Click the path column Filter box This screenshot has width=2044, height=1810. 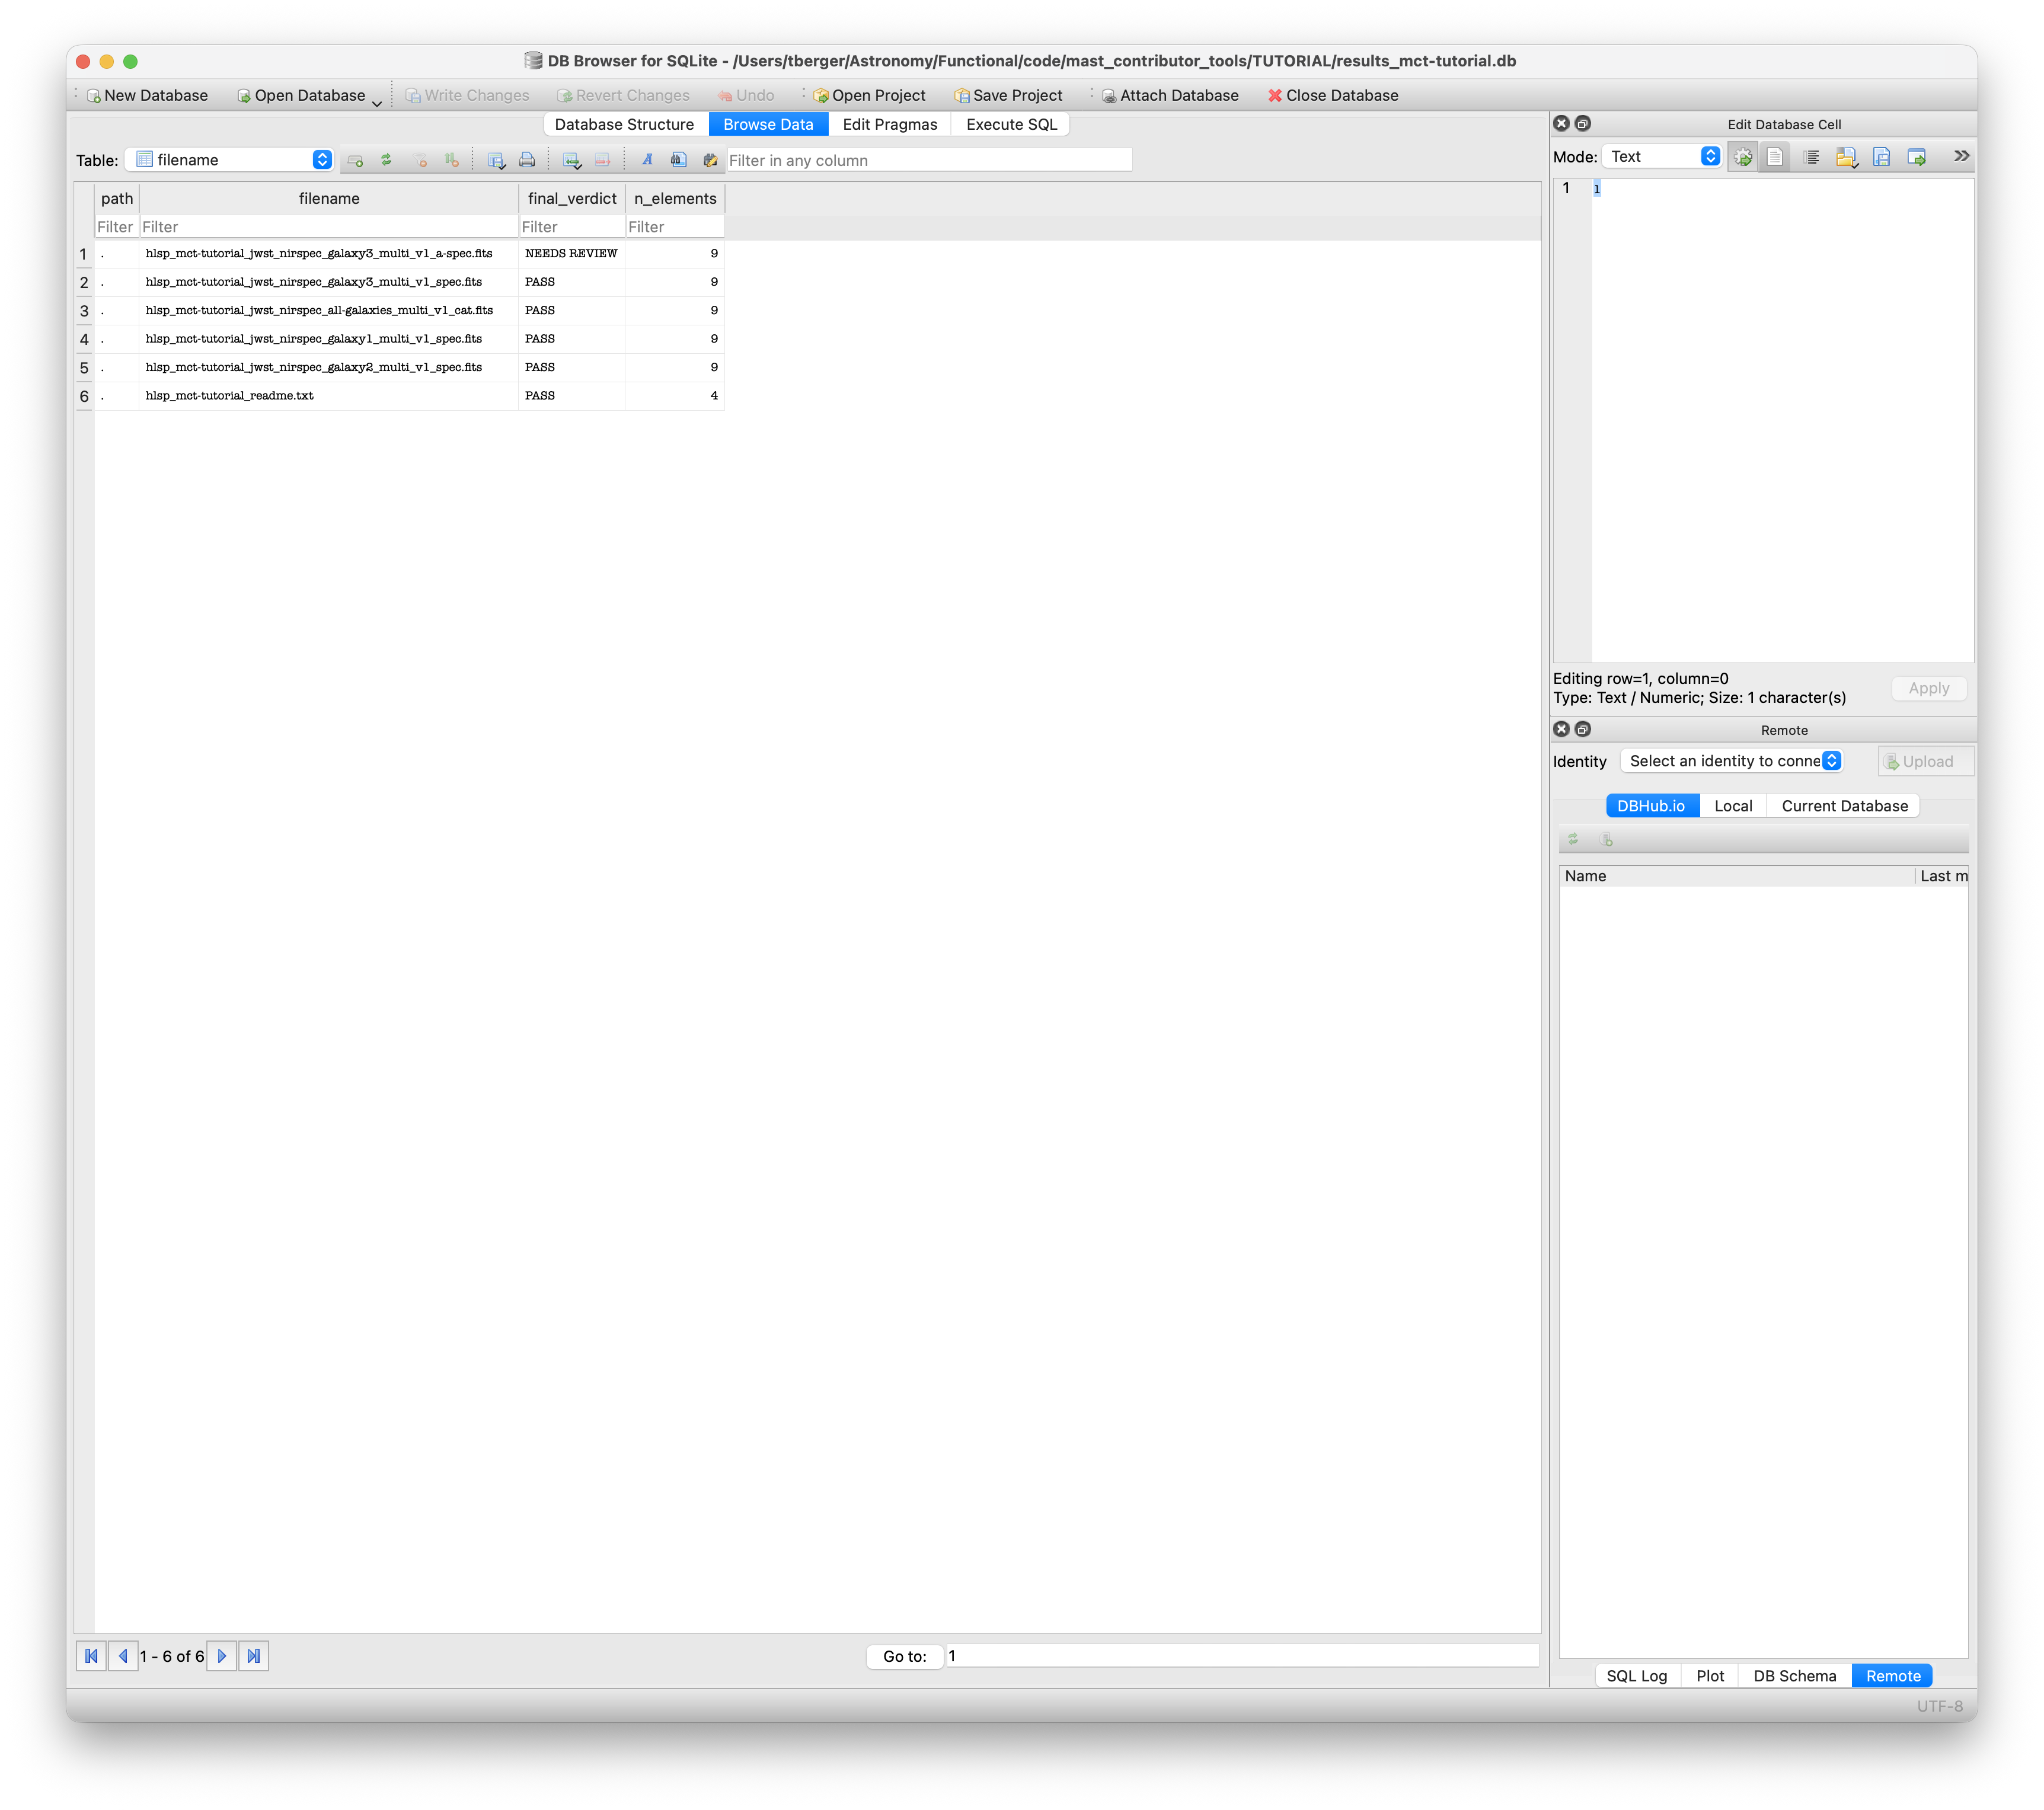[x=116, y=227]
